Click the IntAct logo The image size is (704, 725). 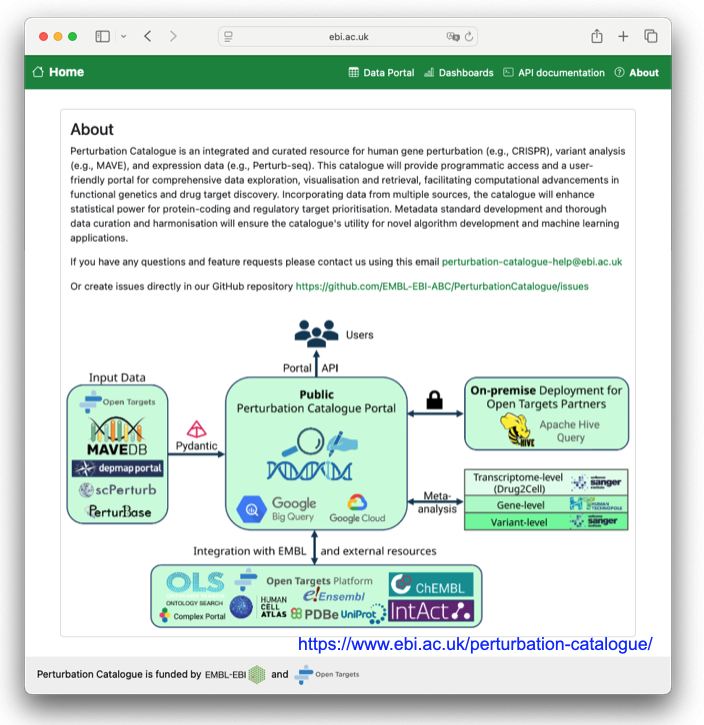(431, 611)
